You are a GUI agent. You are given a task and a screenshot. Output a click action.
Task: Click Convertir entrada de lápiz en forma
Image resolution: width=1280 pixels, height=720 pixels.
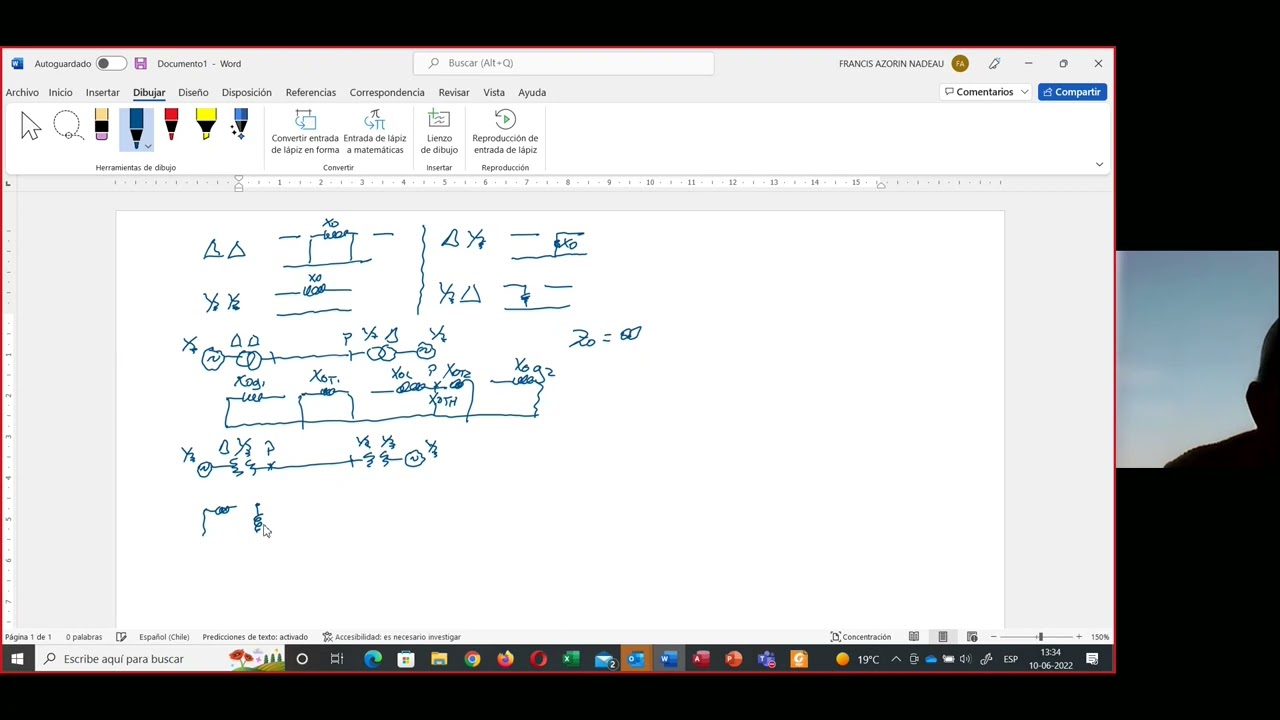[305, 132]
